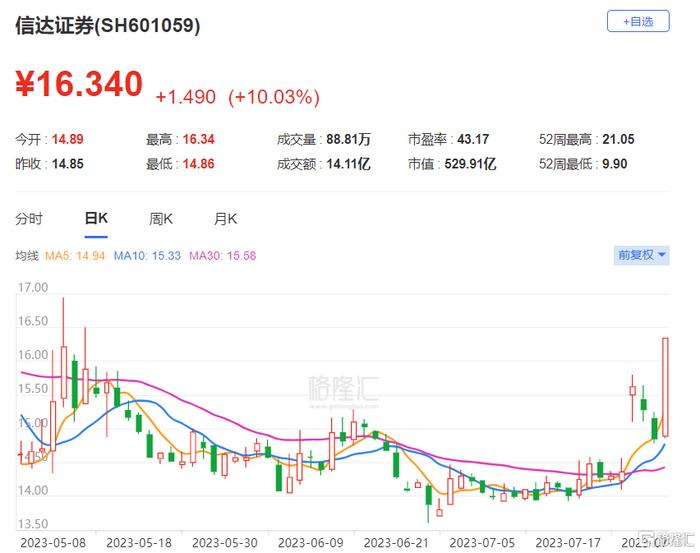Click the 52周最低 value 9.90

coord(615,164)
